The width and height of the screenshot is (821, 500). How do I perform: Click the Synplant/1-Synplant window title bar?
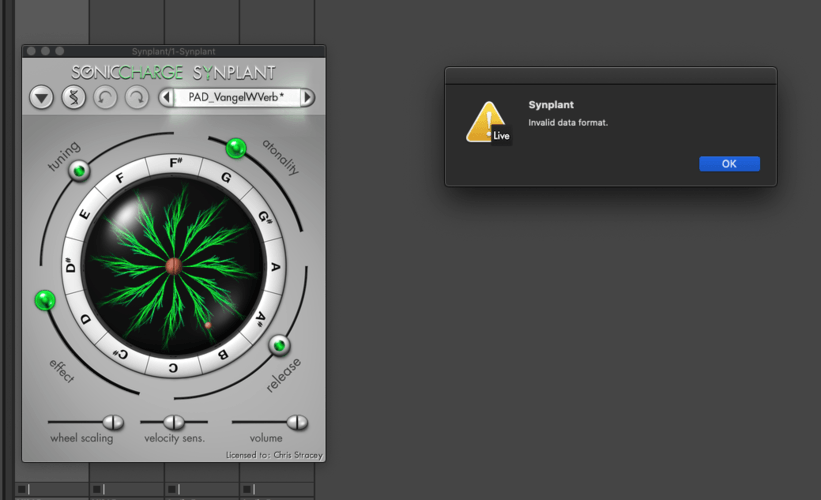coord(174,51)
